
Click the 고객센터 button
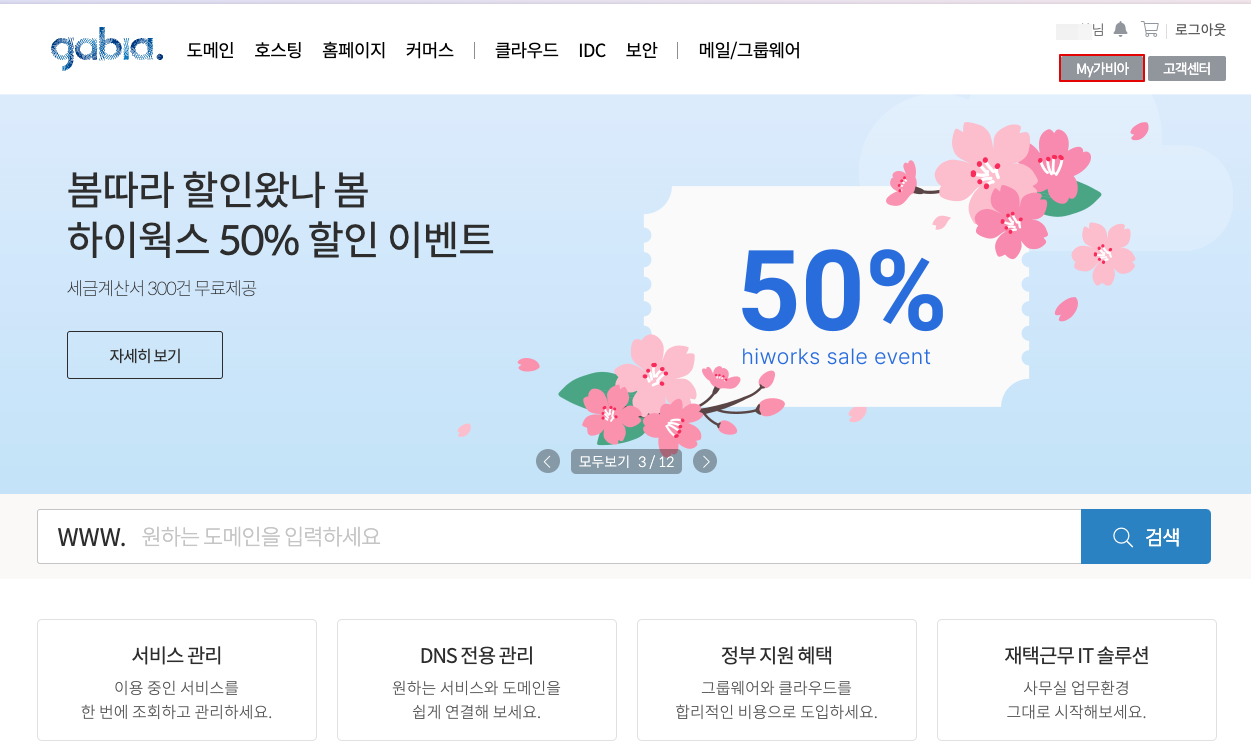(1187, 68)
